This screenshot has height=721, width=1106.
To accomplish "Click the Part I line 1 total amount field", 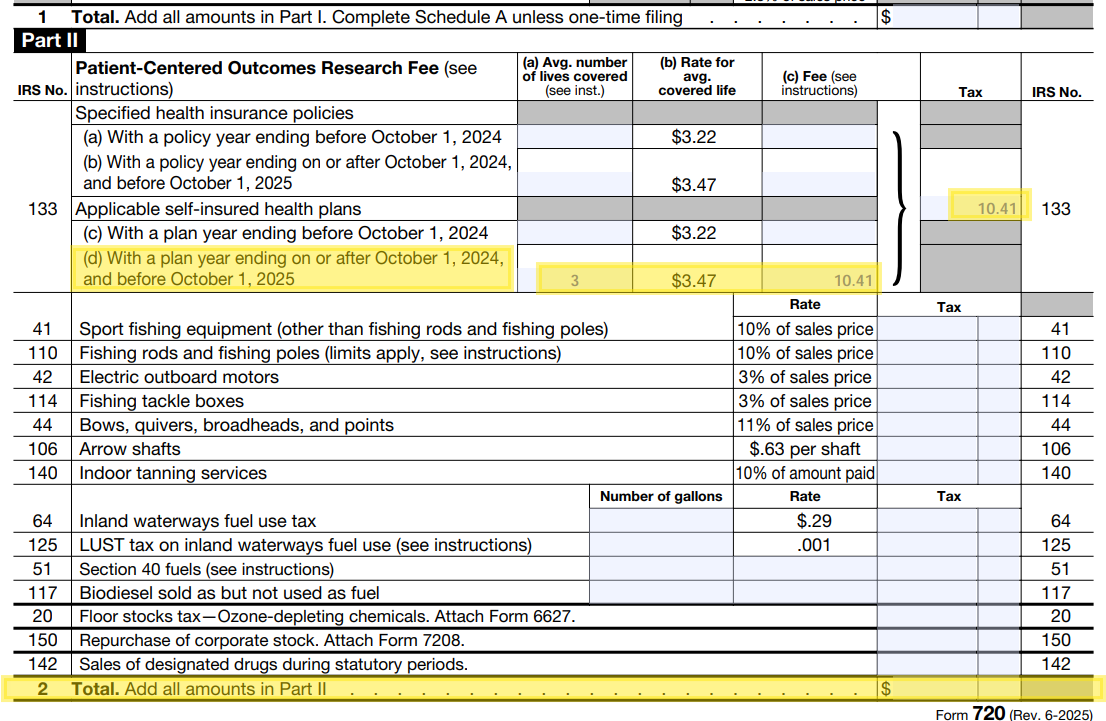I will point(935,17).
